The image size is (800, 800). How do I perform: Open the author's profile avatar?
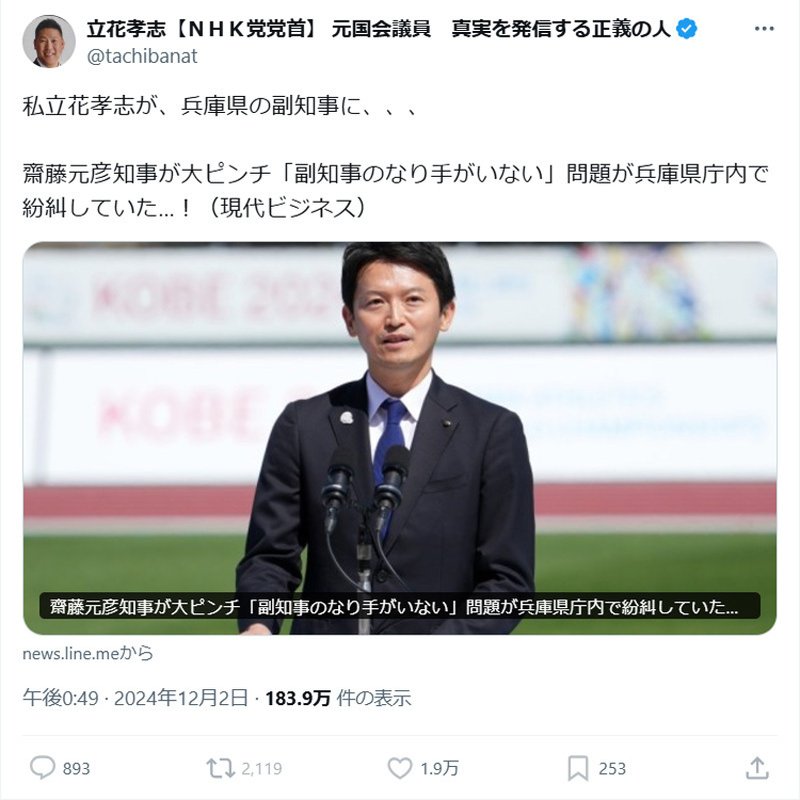49,41
